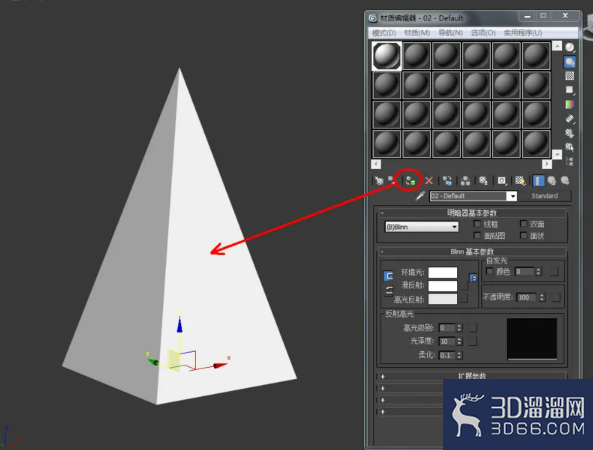The height and width of the screenshot is (450, 593).
Task: Click the map button beside 漫反射 swatch
Action: [x=464, y=286]
